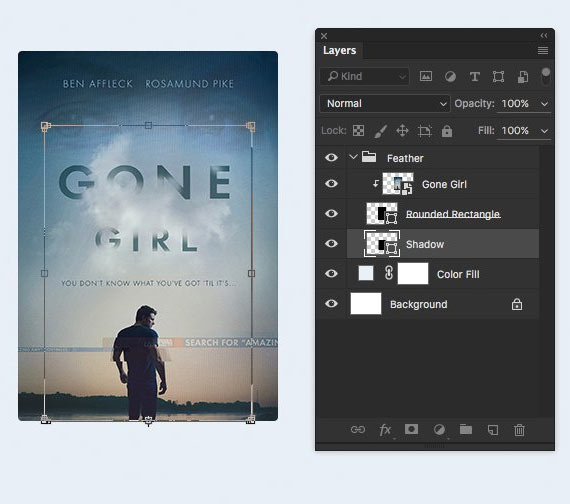Click Feather group folder icon

pyautogui.click(x=369, y=157)
